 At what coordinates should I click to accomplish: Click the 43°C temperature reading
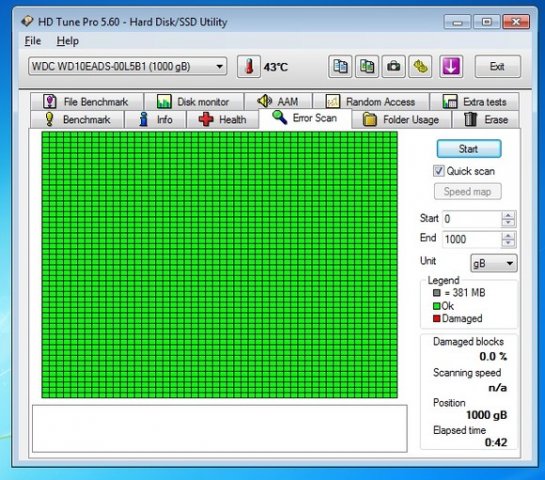point(276,67)
